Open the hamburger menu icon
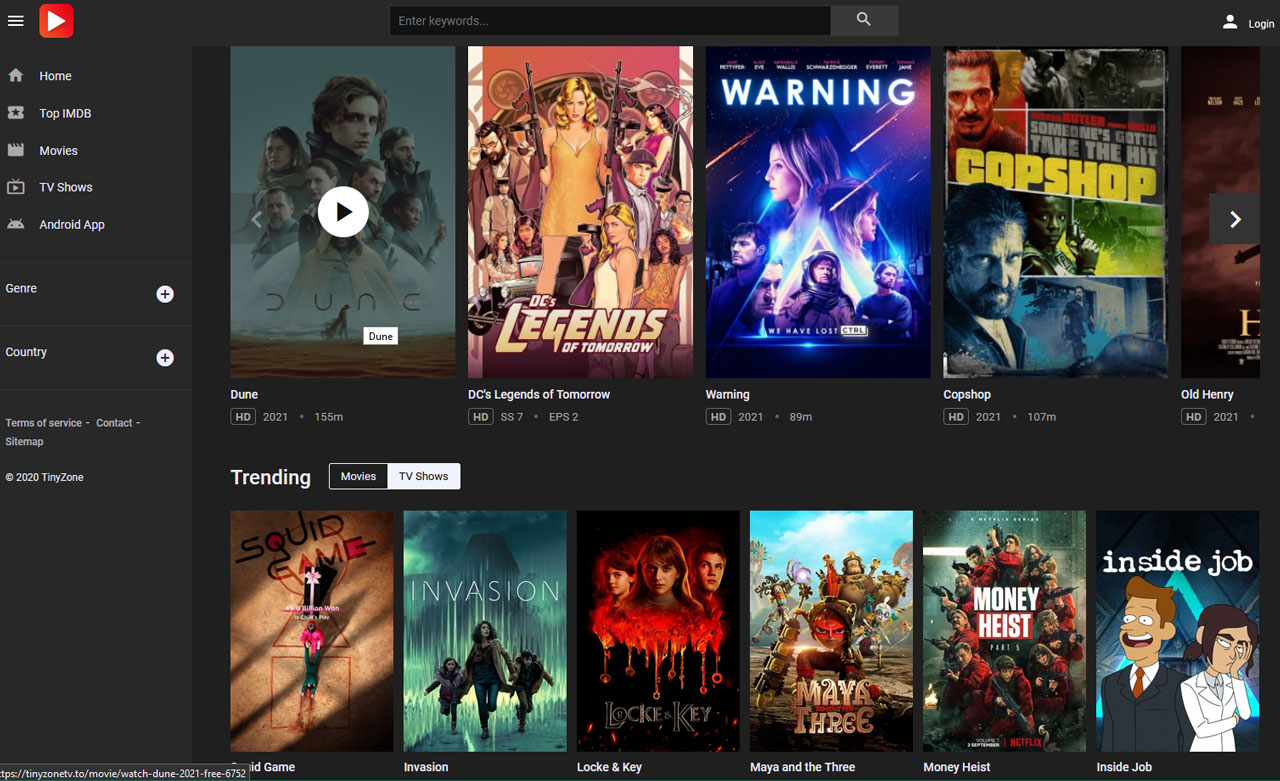The height and width of the screenshot is (781, 1280). point(15,21)
